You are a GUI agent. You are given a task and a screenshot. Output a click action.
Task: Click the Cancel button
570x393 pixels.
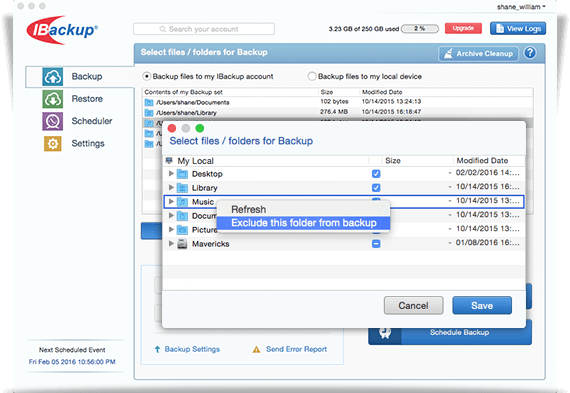[413, 305]
